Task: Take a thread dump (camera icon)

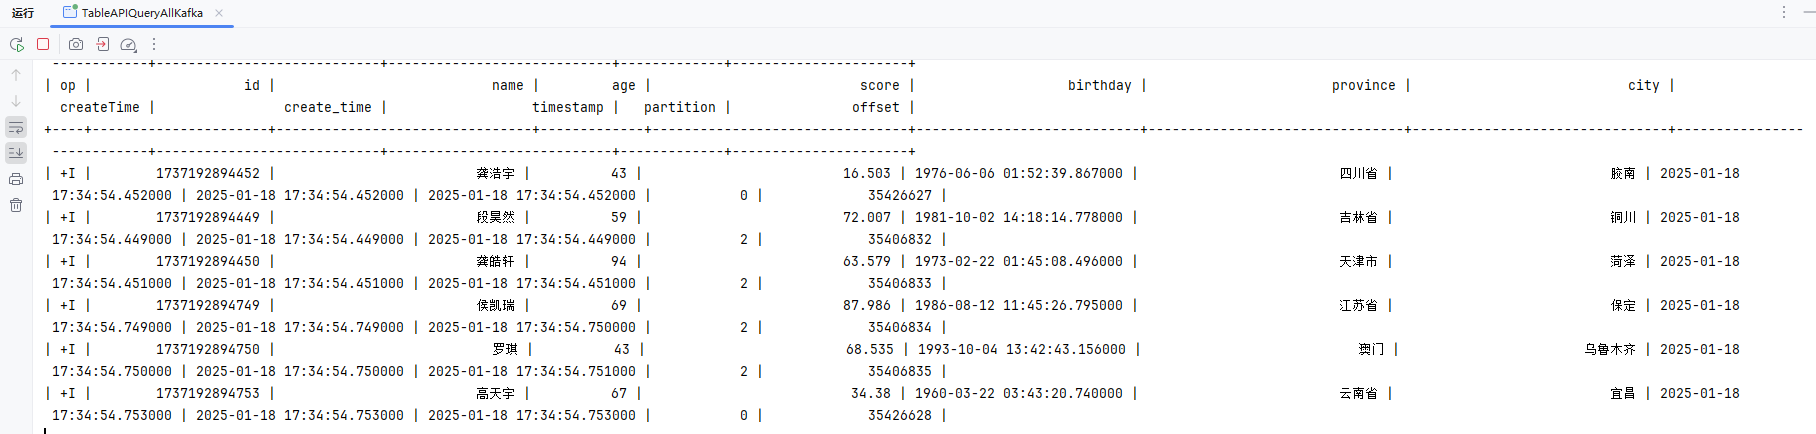Action: pyautogui.click(x=76, y=44)
